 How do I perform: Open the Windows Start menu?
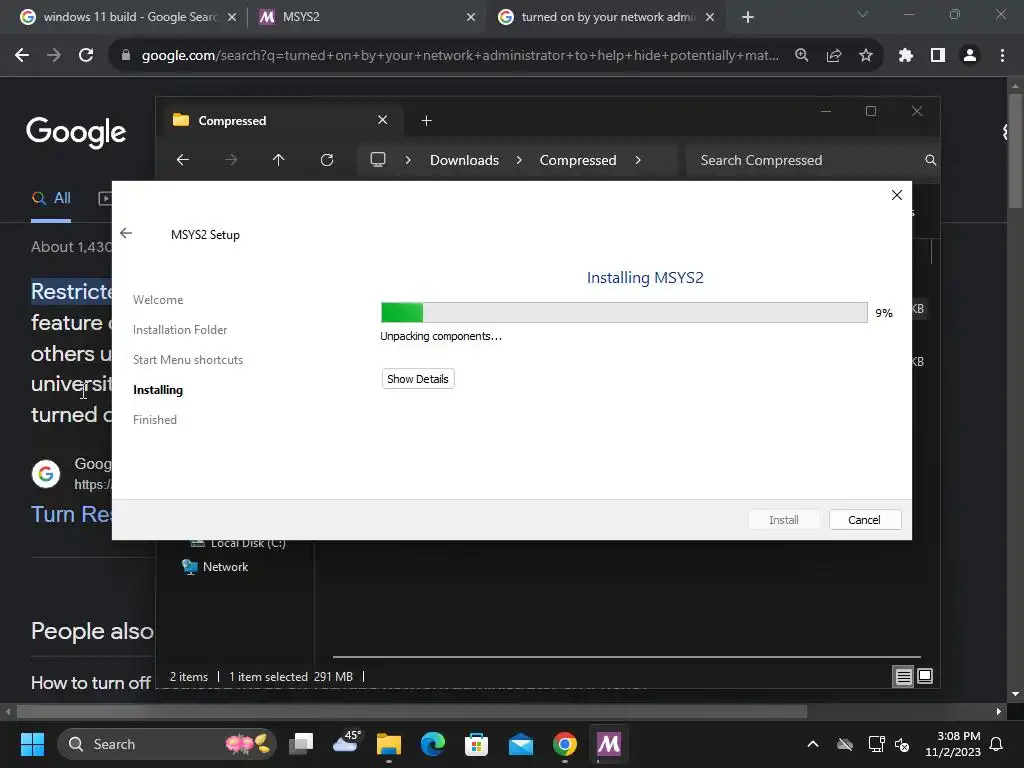[32, 744]
